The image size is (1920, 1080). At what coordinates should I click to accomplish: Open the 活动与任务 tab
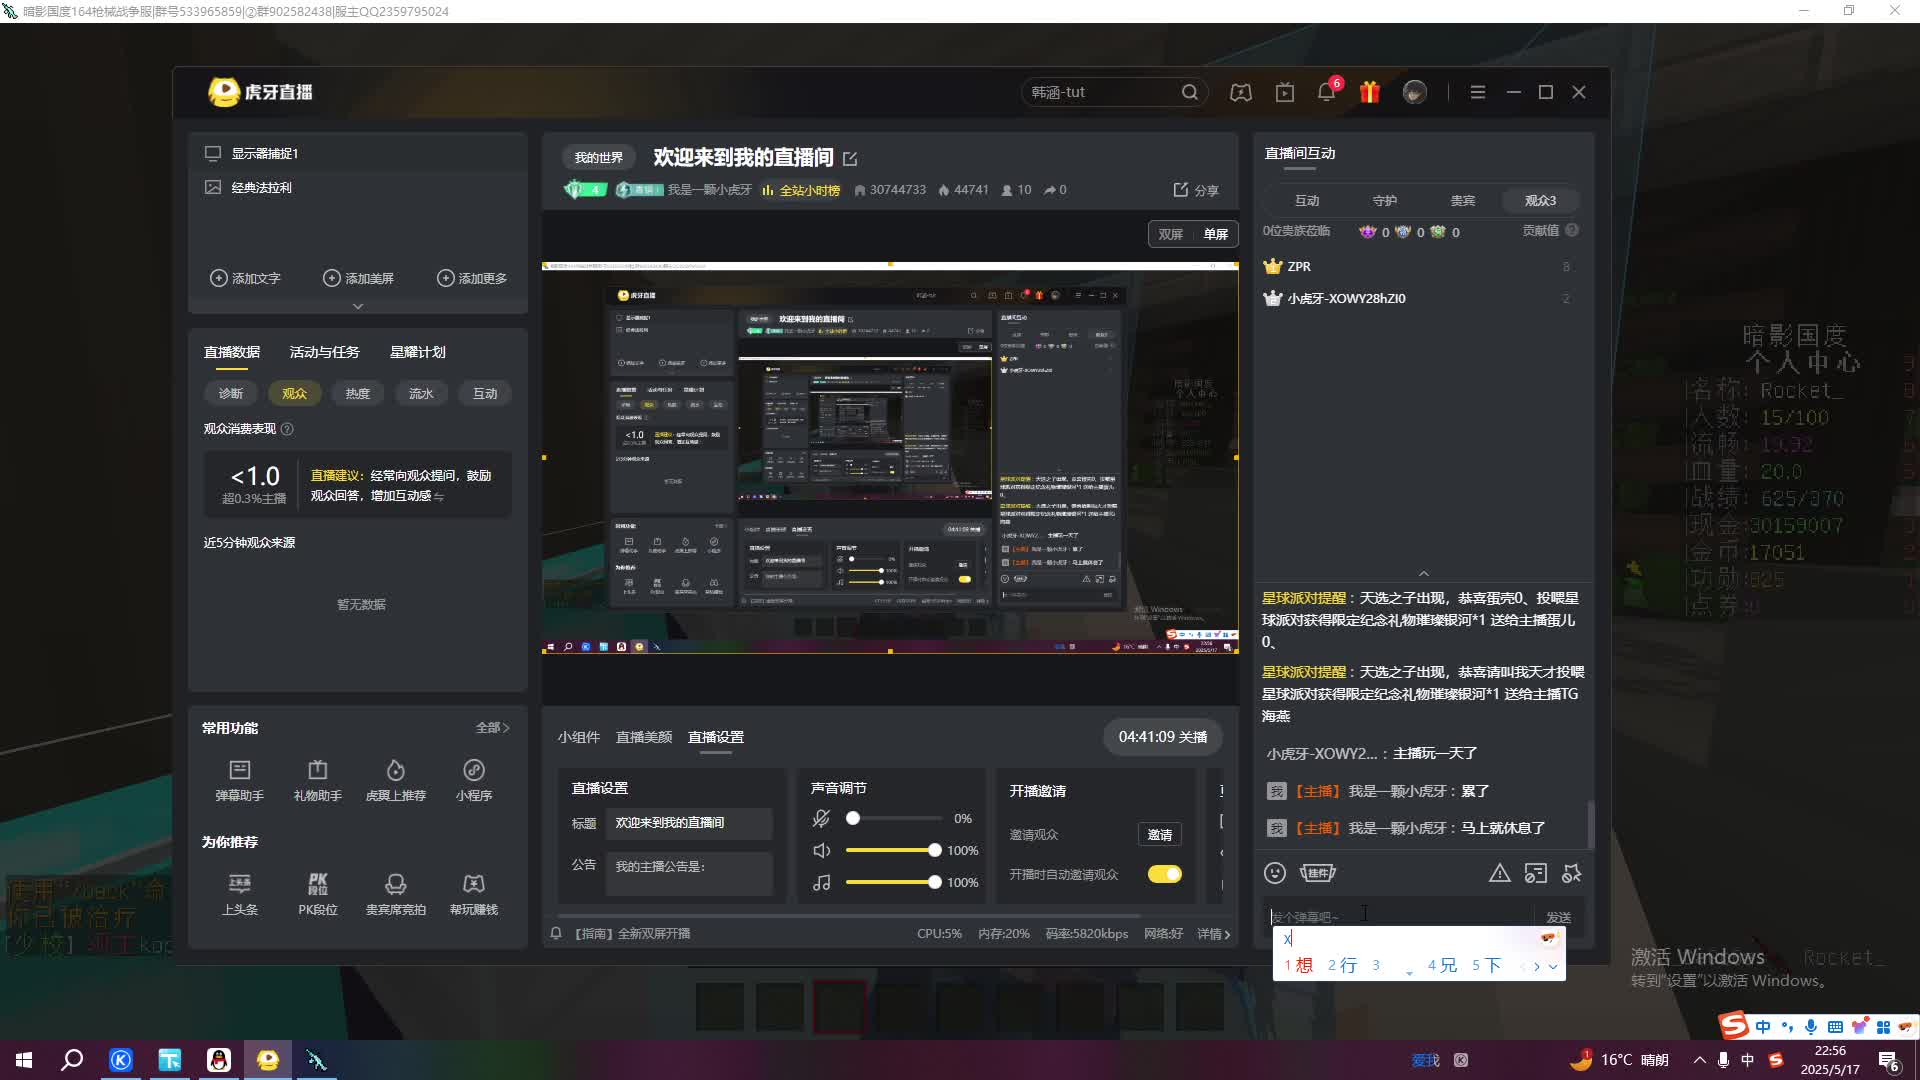coord(323,351)
